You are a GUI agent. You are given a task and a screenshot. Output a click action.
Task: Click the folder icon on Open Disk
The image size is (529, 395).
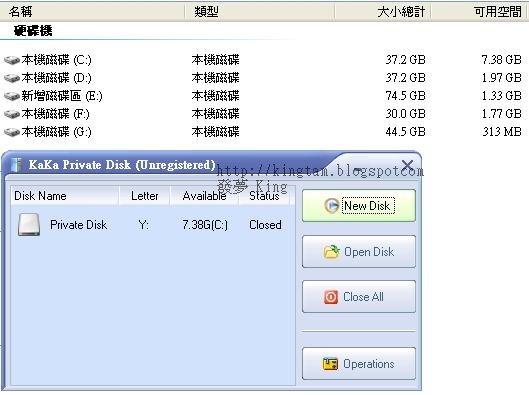pos(331,252)
